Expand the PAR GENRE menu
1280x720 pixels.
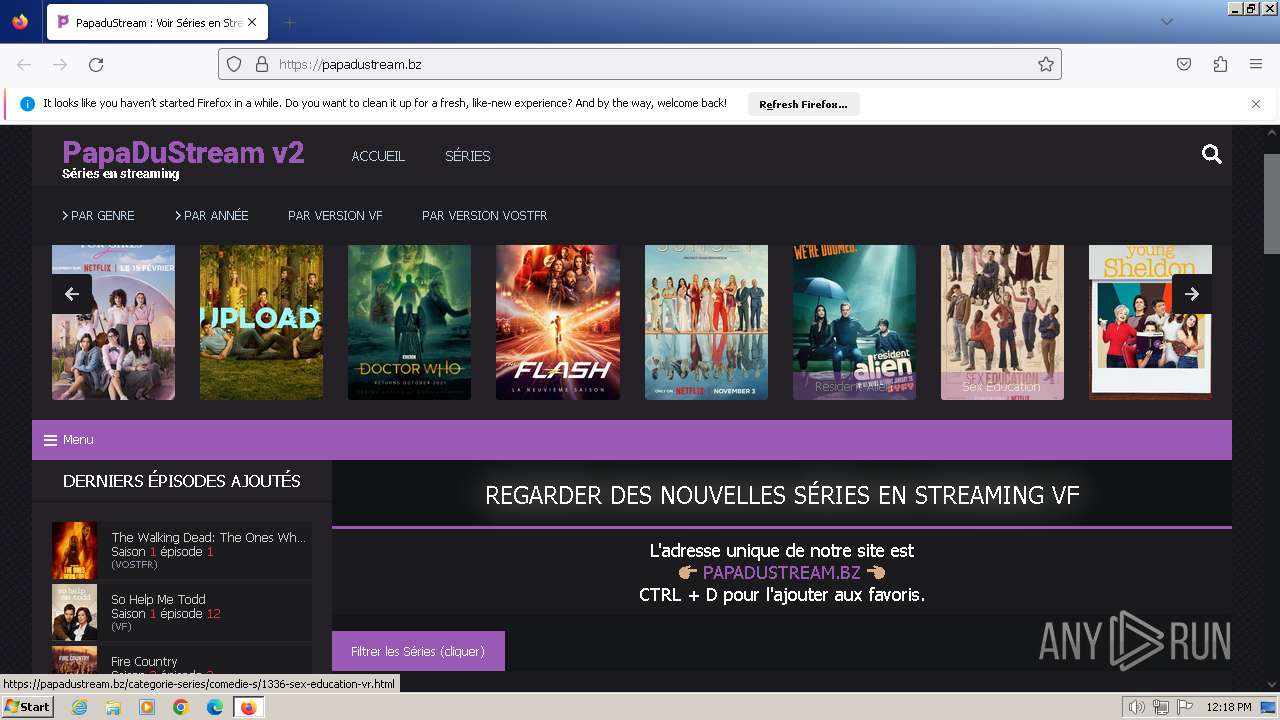click(98, 215)
